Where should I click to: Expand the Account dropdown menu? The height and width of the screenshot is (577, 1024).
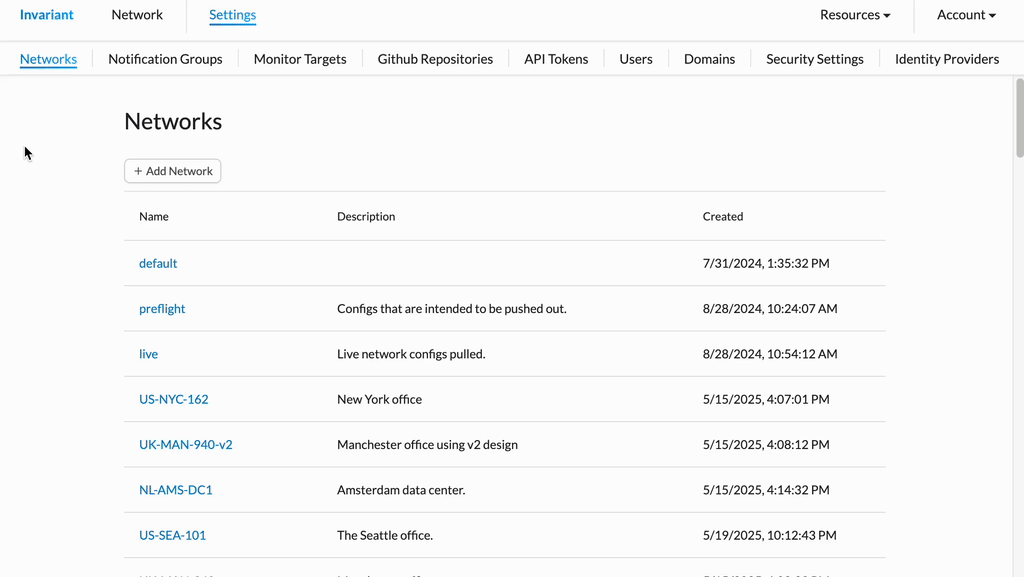click(966, 15)
